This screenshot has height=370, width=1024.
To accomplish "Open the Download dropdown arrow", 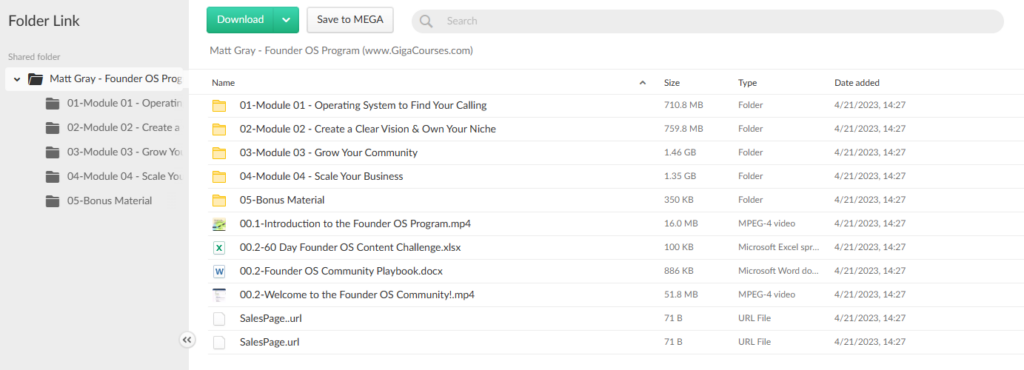I will pyautogui.click(x=286, y=20).
